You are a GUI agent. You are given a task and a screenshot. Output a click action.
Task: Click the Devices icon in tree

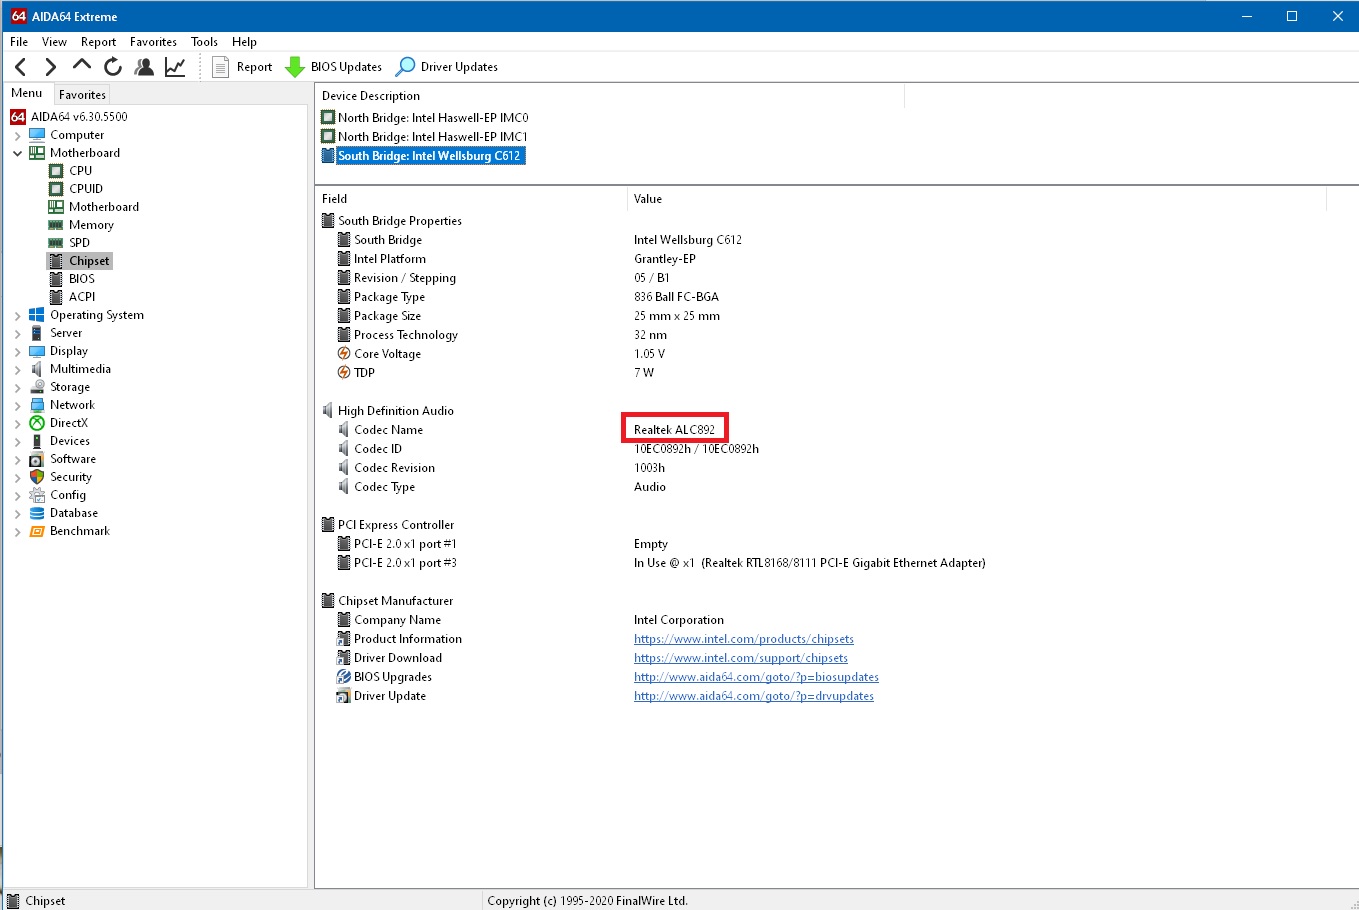pyautogui.click(x=37, y=441)
